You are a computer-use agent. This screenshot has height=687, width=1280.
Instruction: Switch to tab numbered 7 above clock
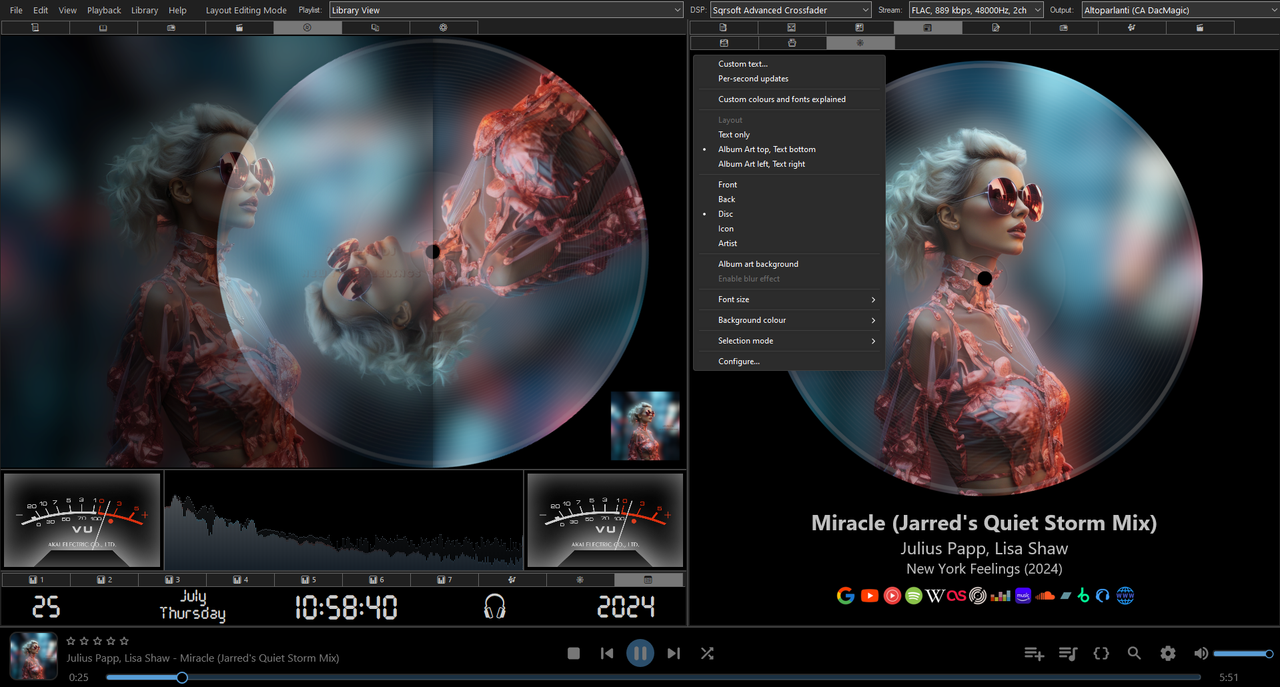point(444,580)
